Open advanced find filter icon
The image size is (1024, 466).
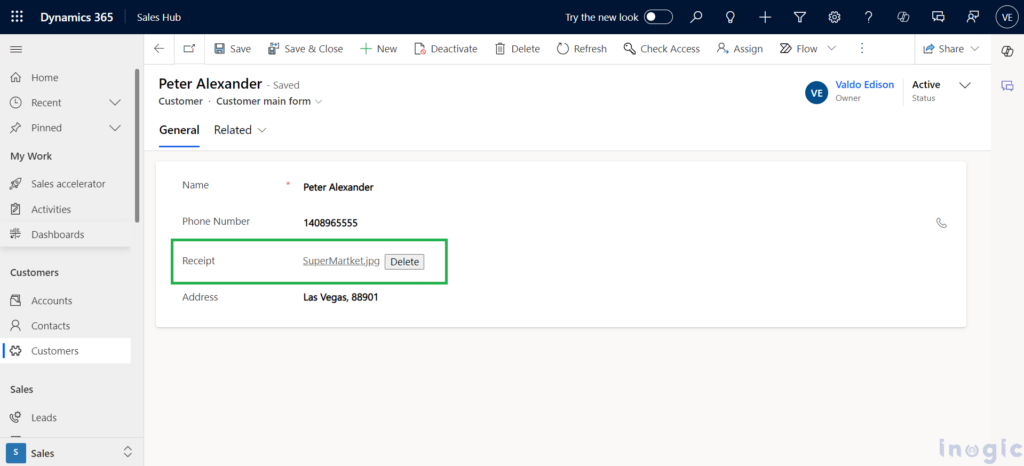pos(799,17)
